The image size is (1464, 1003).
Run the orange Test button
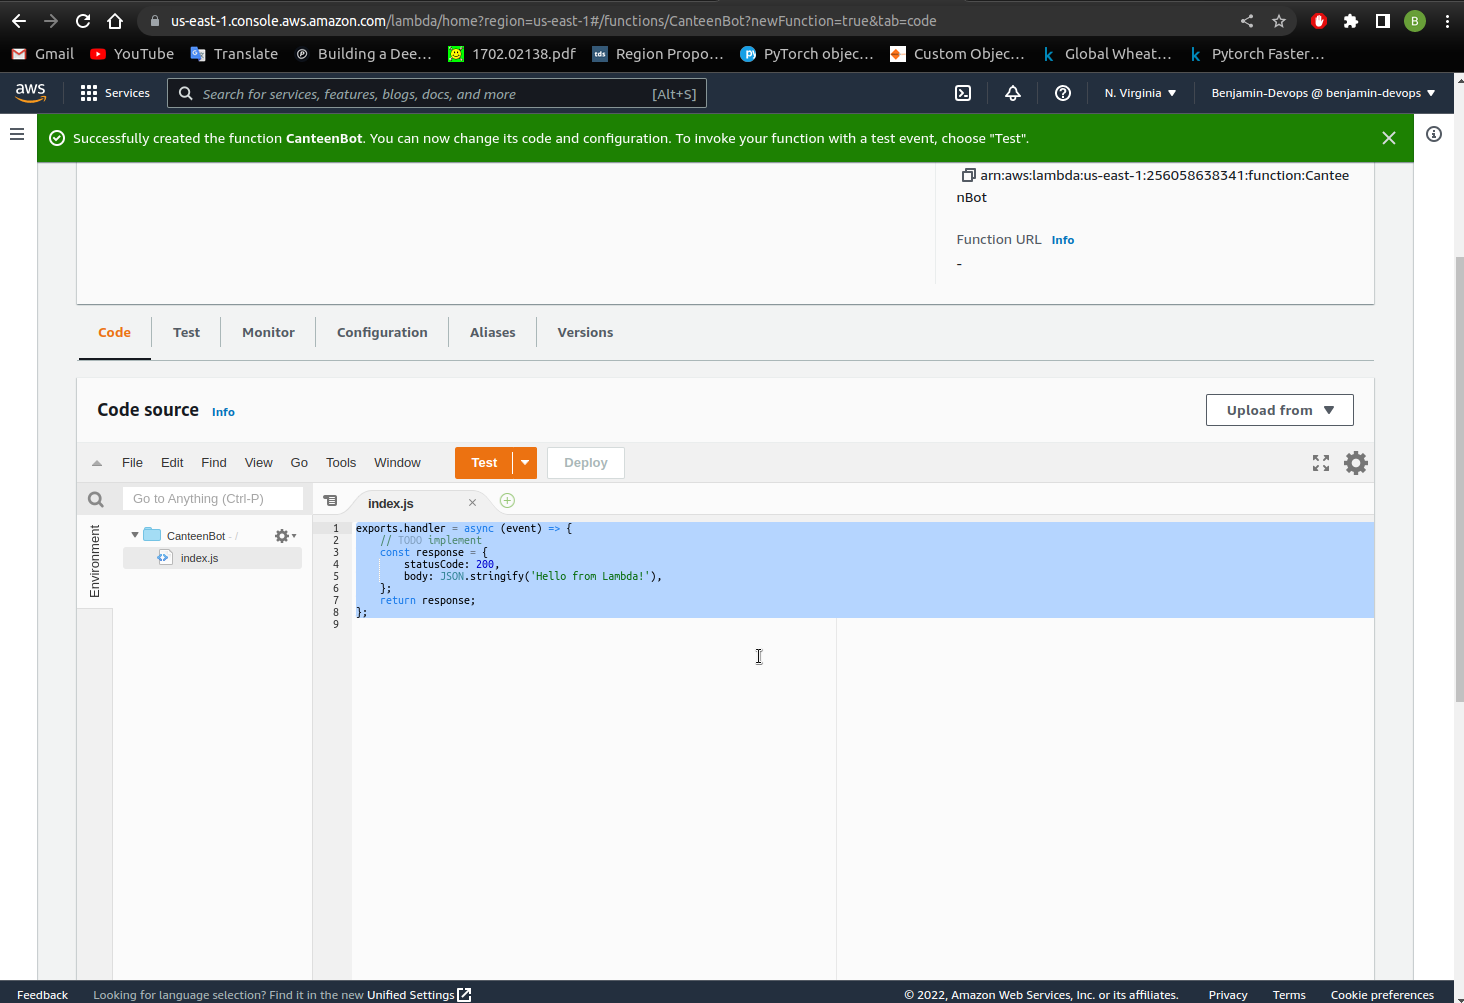click(x=484, y=463)
